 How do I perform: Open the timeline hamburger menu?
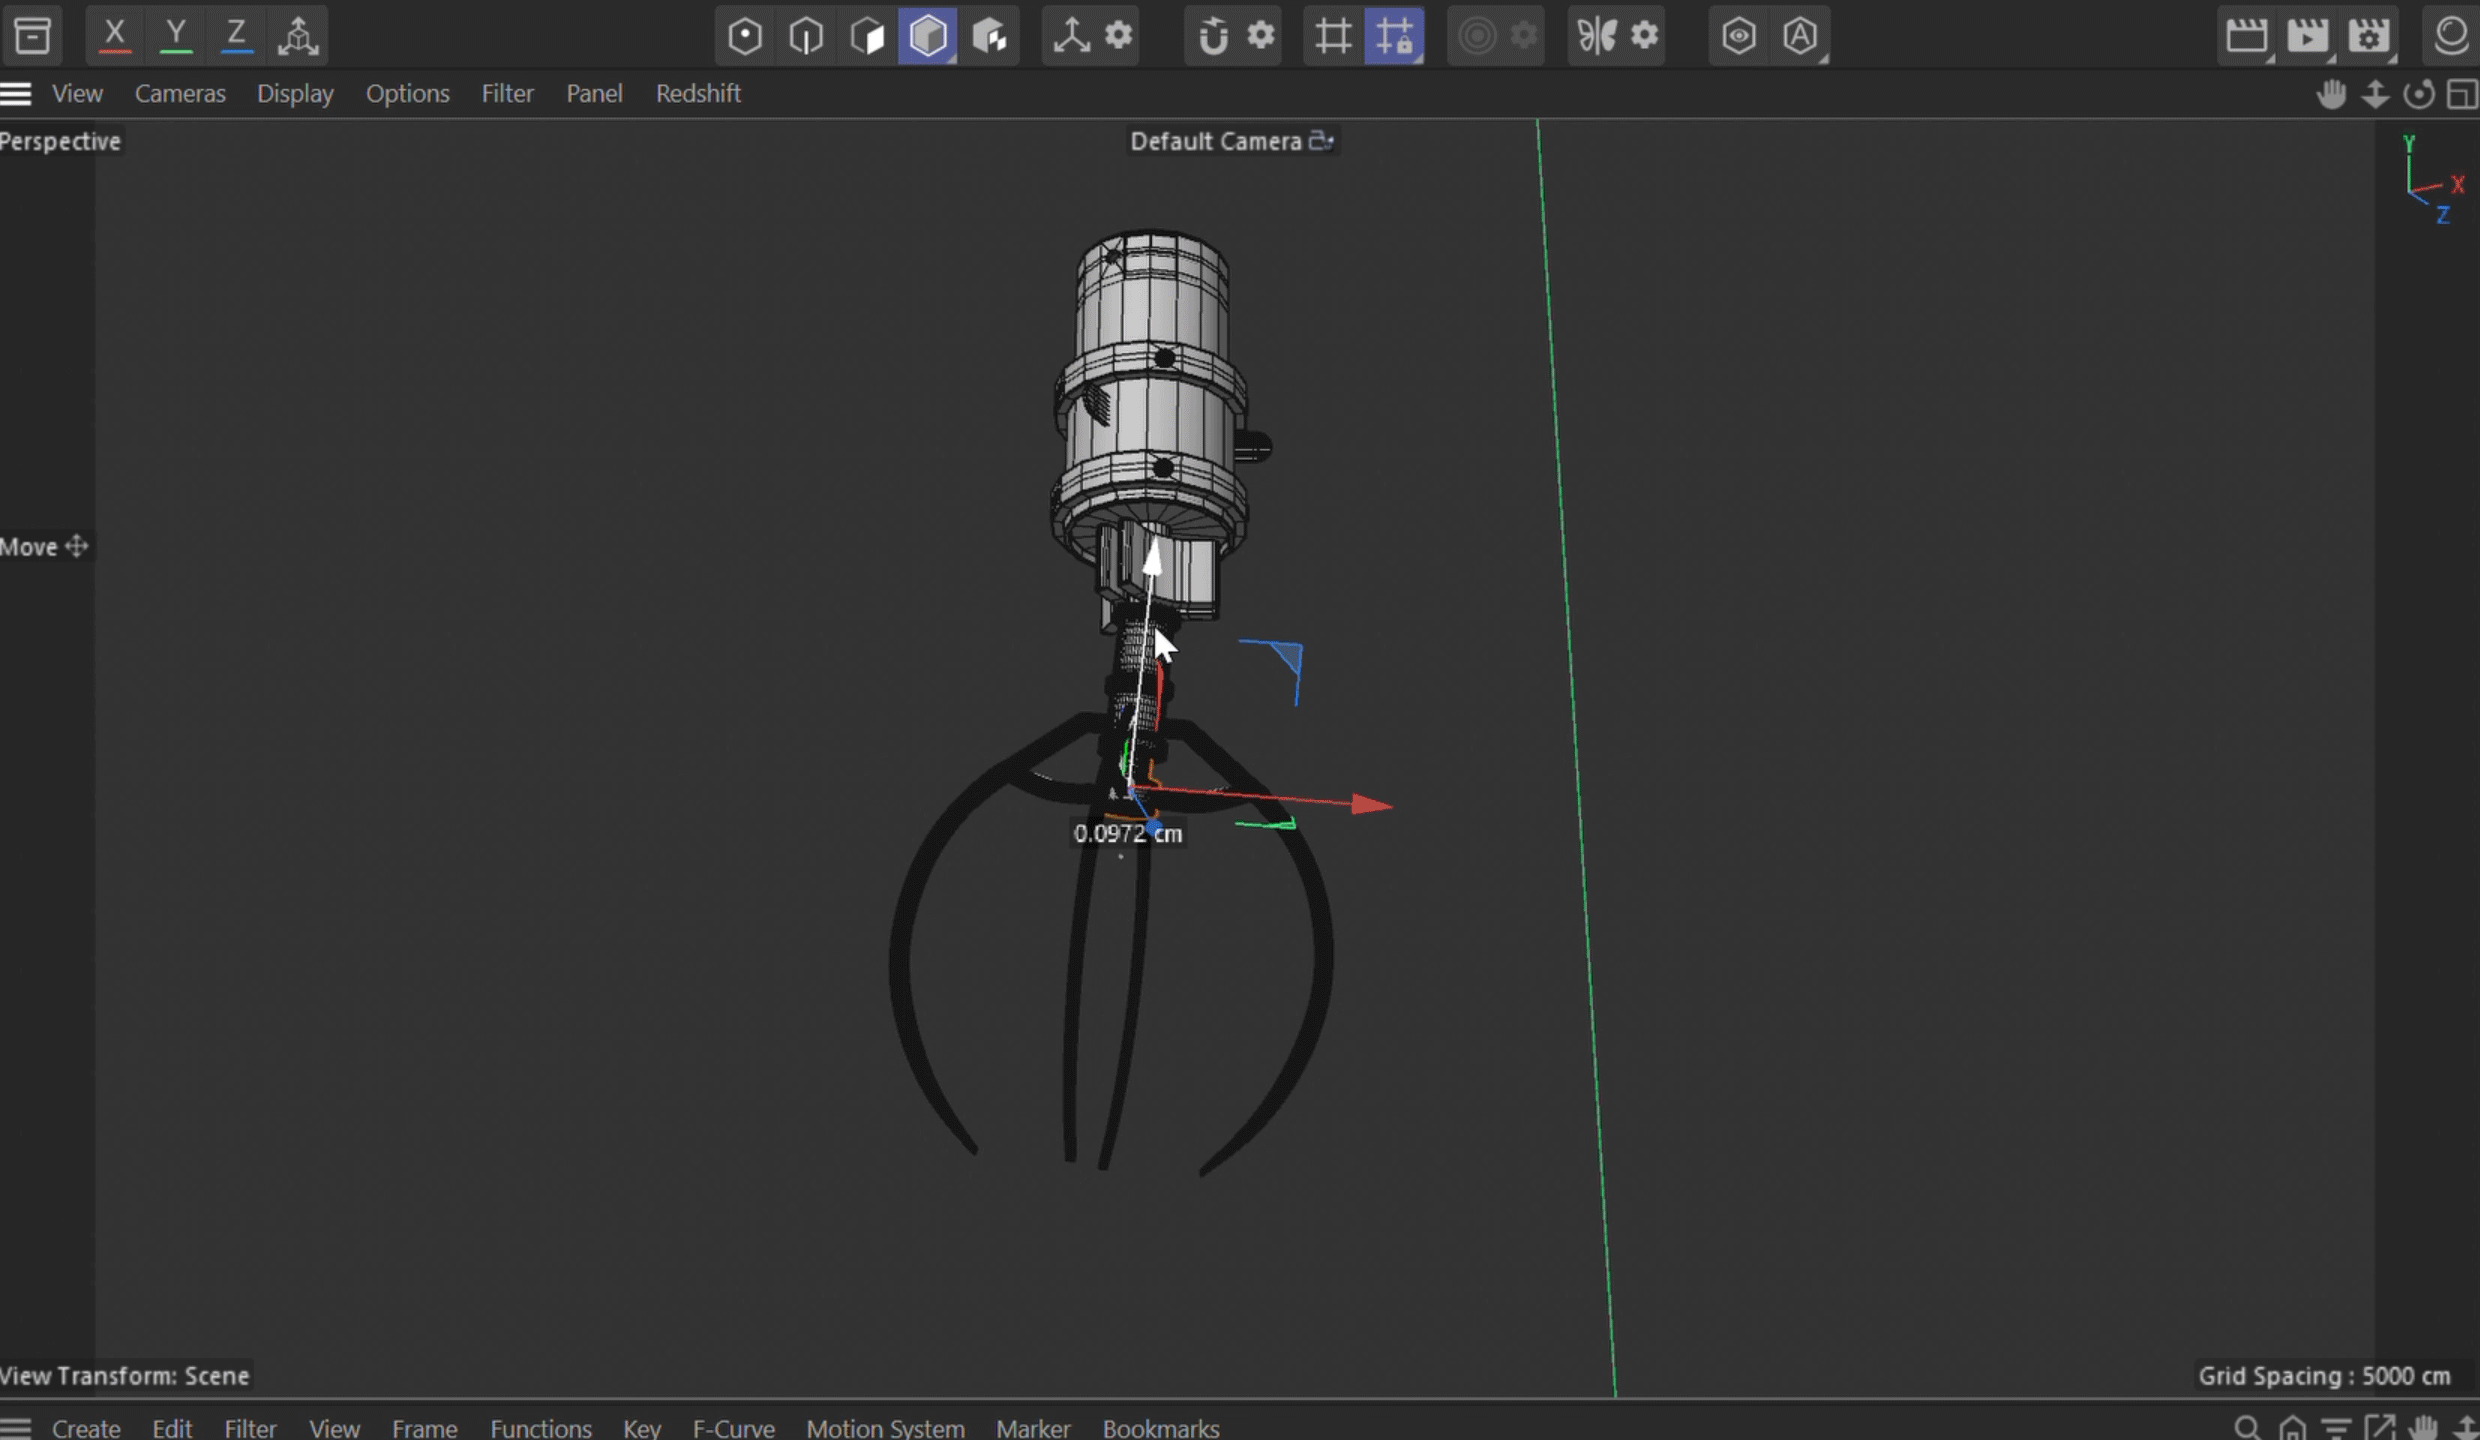[x=16, y=1428]
